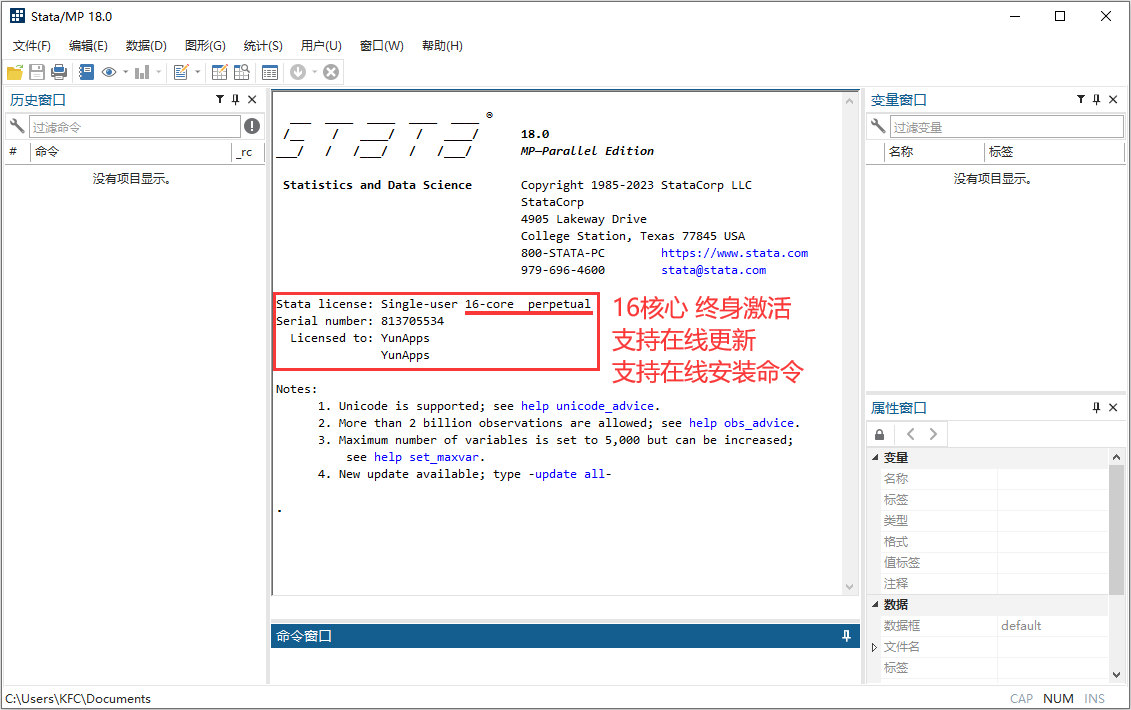Toggle the pin of 命令窗口 panel
This screenshot has width=1131, height=710.
846,636
